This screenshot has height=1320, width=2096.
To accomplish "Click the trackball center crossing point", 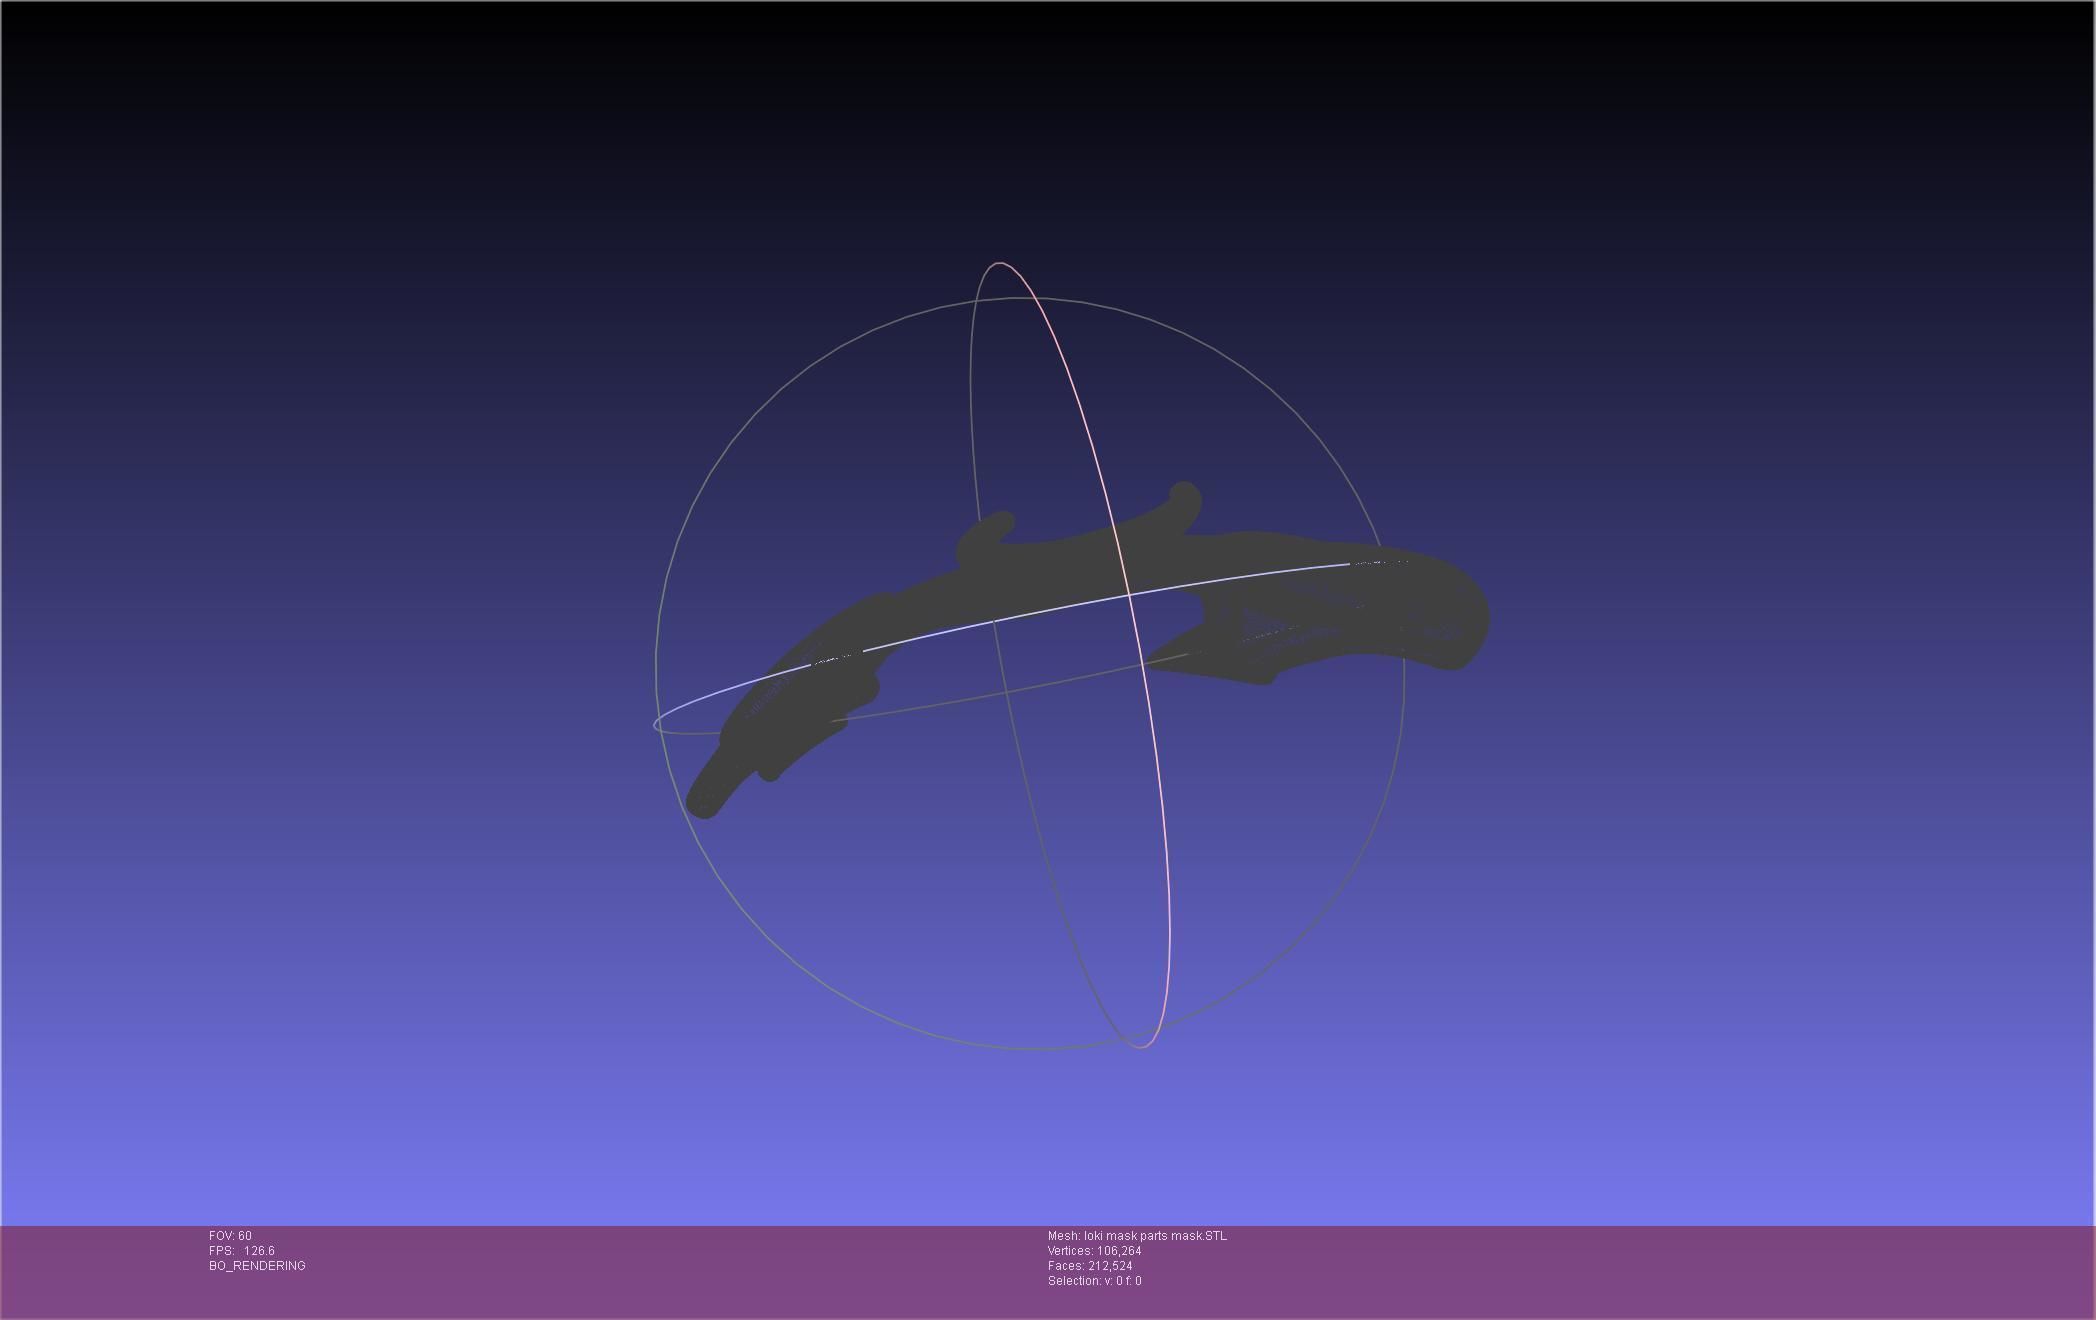I will tap(1129, 594).
